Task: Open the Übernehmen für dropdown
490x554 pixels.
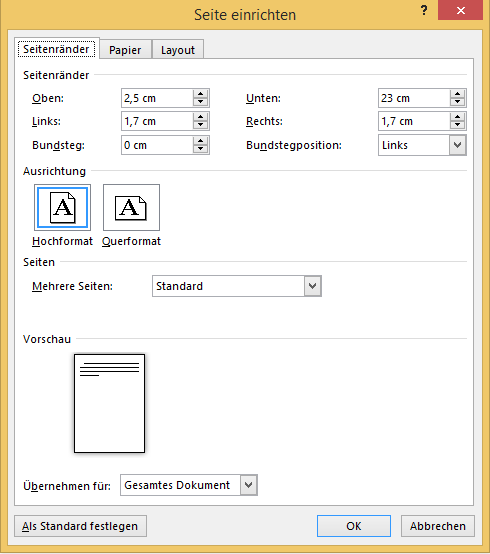Action: point(249,485)
